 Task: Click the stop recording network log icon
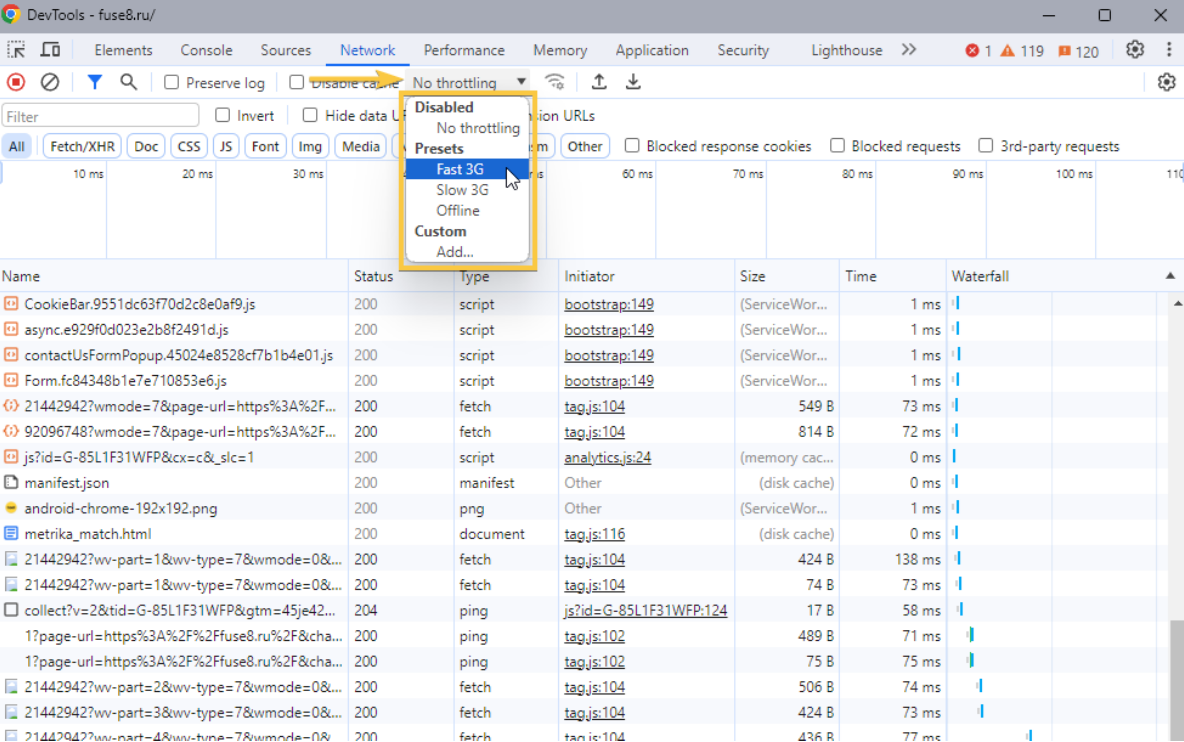pyautogui.click(x=16, y=82)
